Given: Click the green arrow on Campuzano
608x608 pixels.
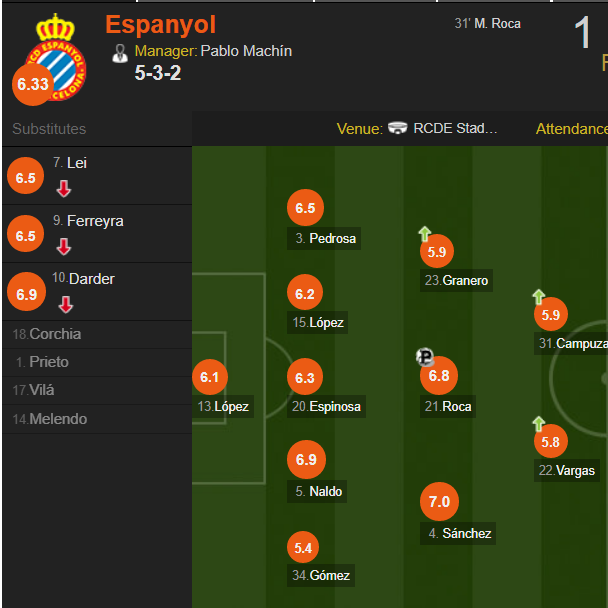Looking at the screenshot, I should (539, 297).
